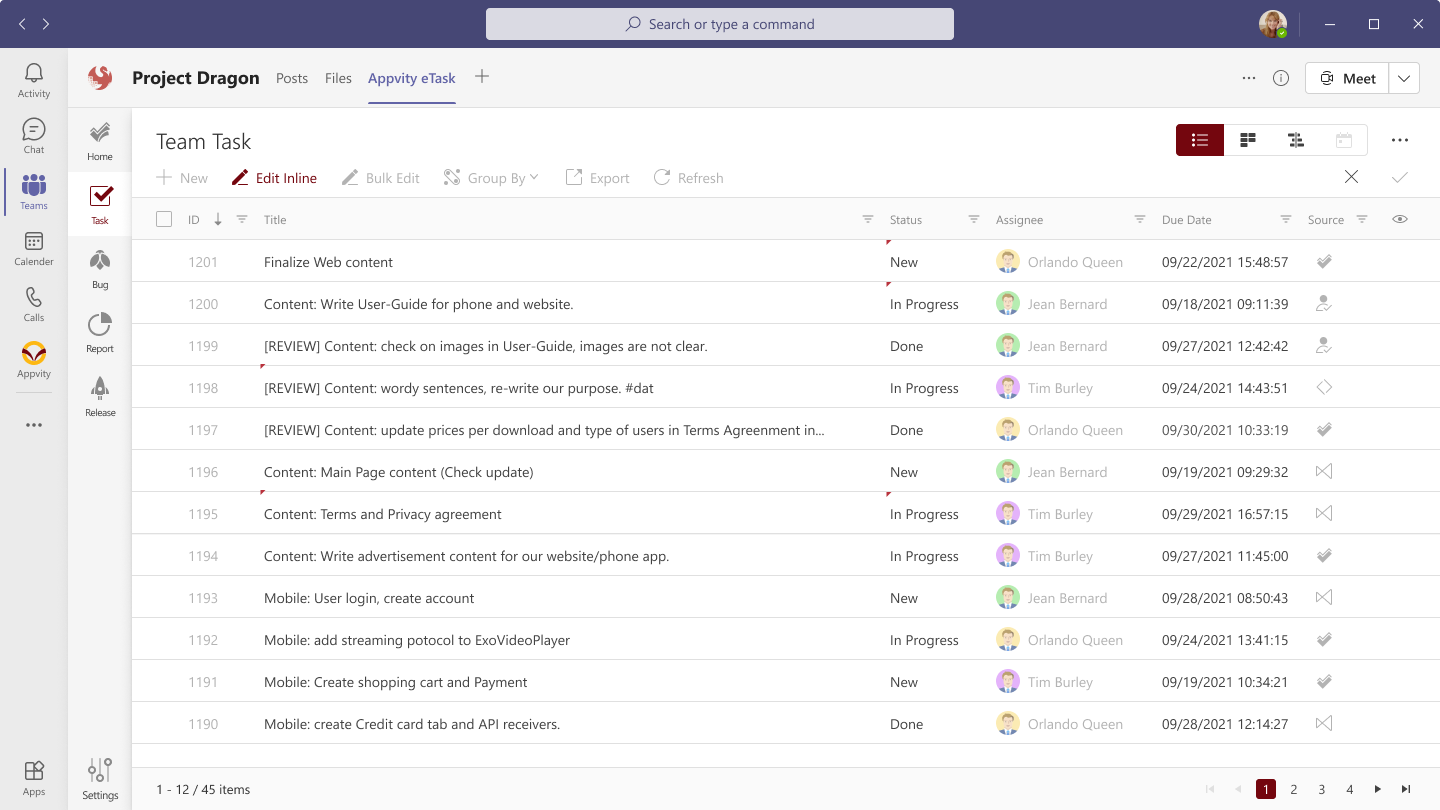The image size is (1440, 810).
Task: Sort tasks by the ID column arrow
Action: (218, 218)
